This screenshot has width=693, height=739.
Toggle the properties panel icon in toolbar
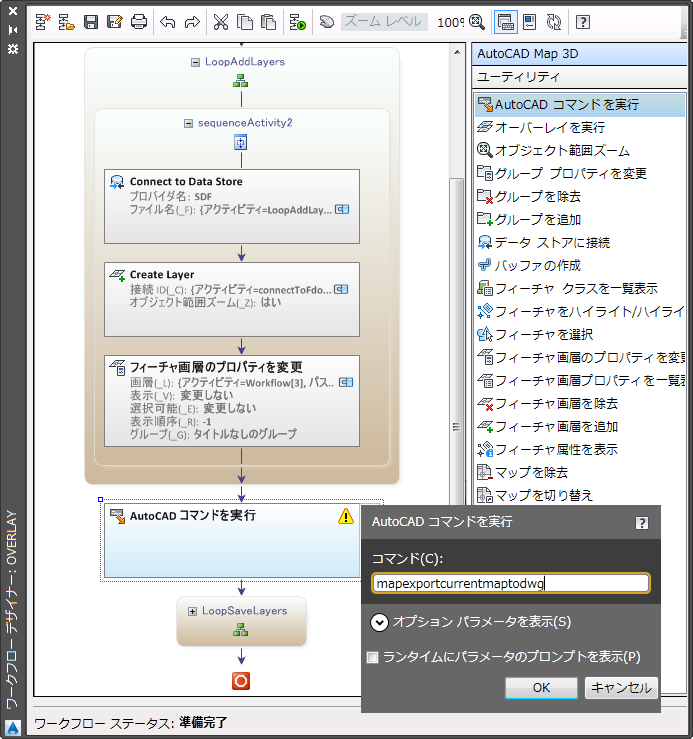[x=530, y=22]
